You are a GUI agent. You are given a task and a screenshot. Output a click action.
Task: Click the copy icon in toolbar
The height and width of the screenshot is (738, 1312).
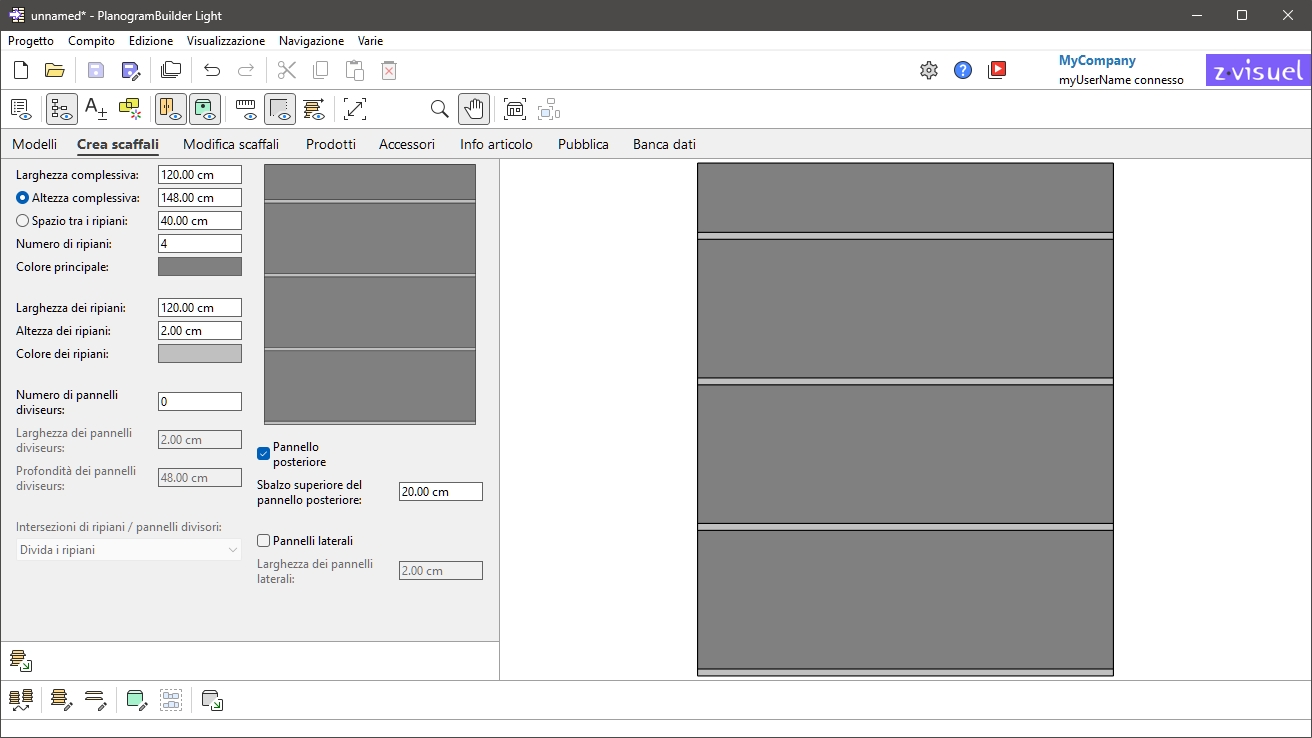pos(321,70)
